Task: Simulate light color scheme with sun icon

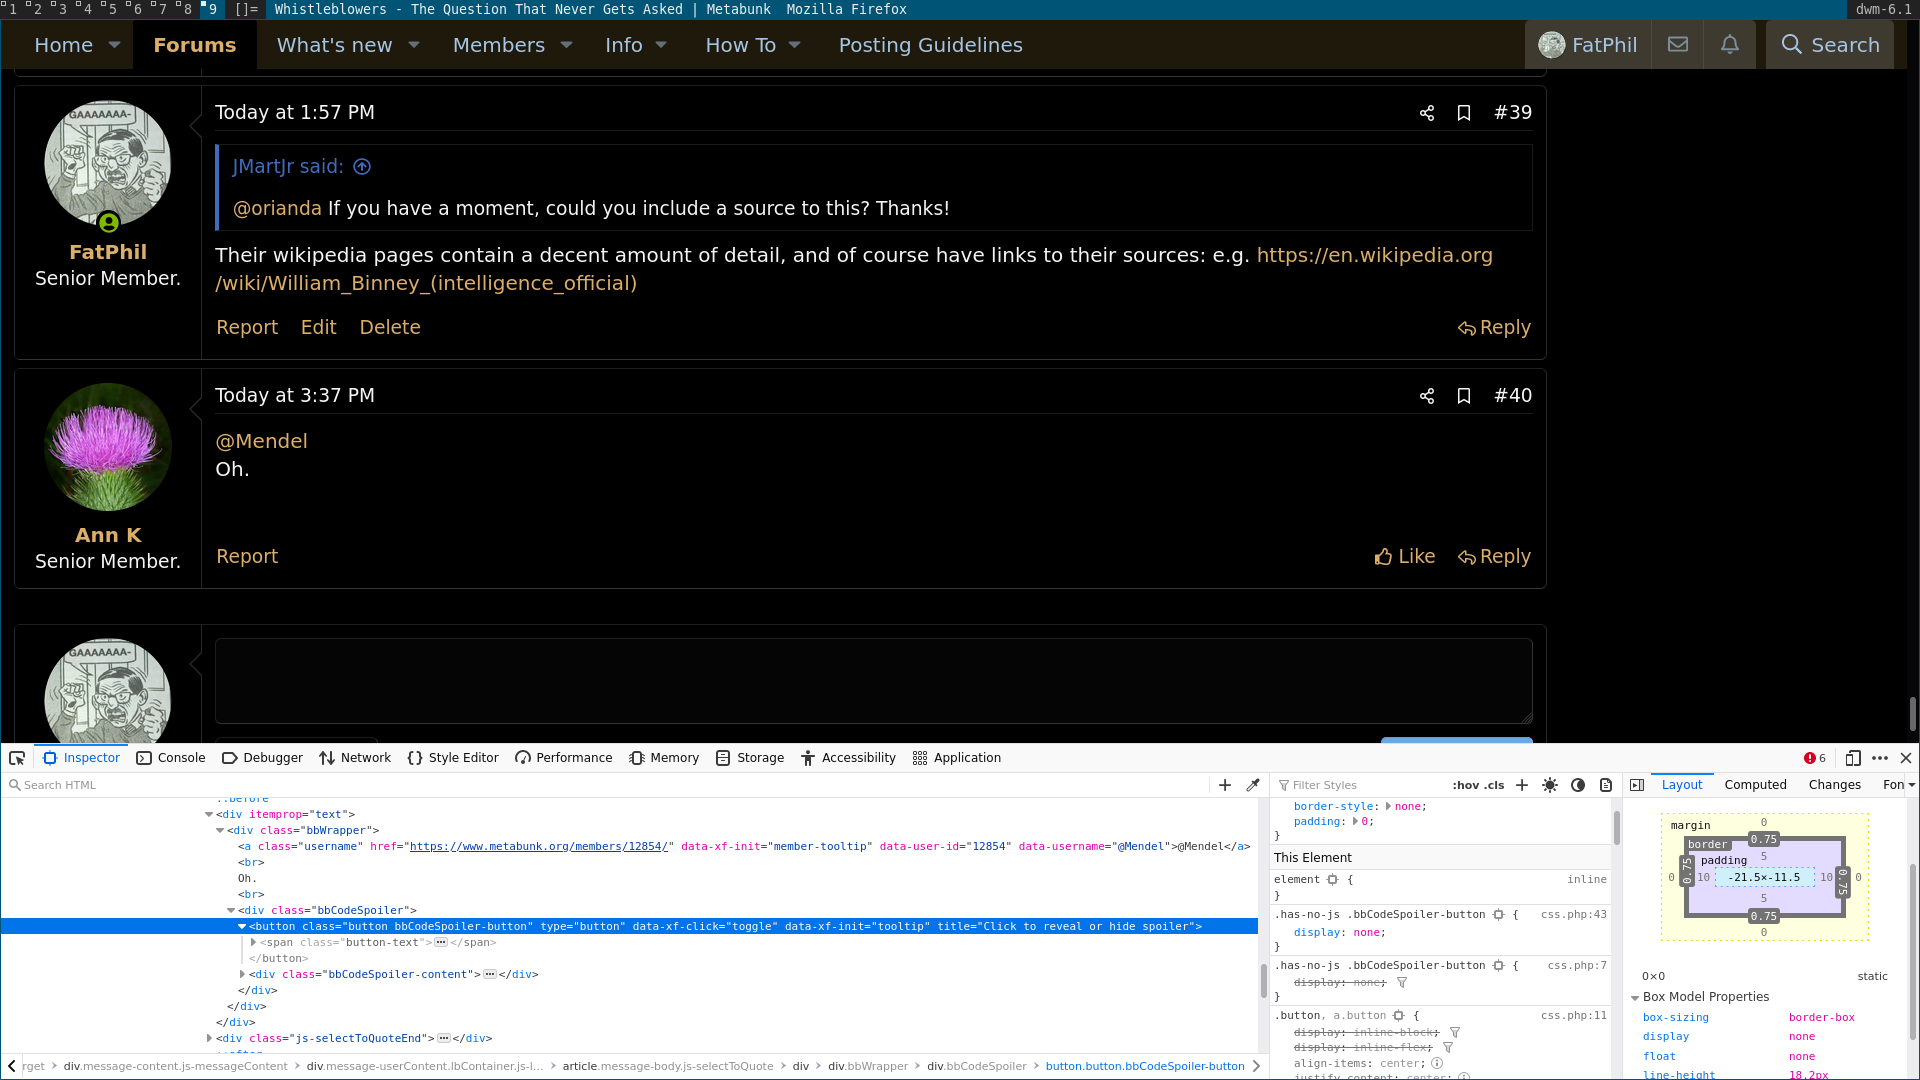Action: 1550,785
